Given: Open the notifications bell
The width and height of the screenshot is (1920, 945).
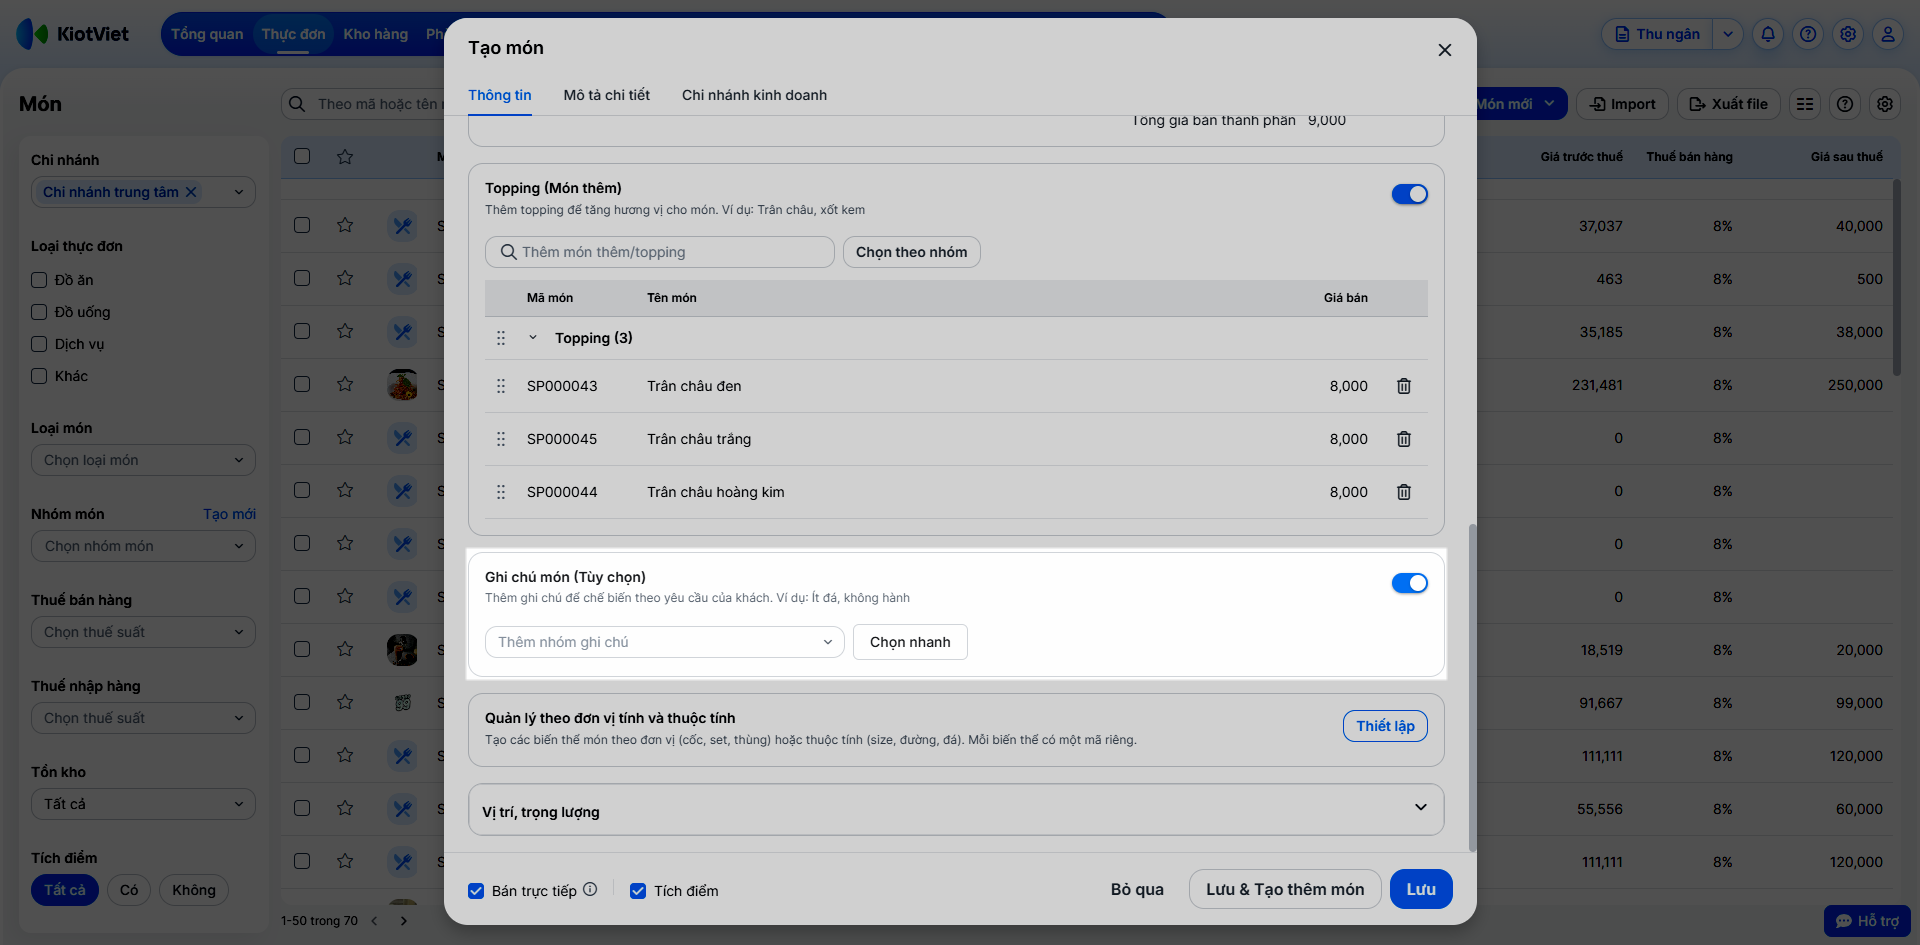Looking at the screenshot, I should click(x=1768, y=34).
